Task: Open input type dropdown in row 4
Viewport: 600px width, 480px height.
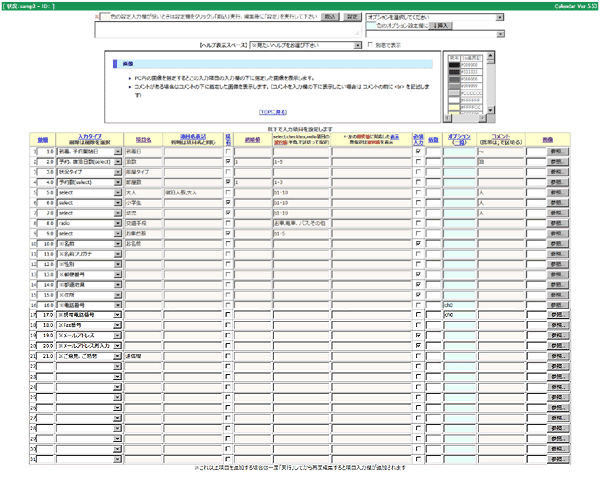Action: (x=89, y=182)
